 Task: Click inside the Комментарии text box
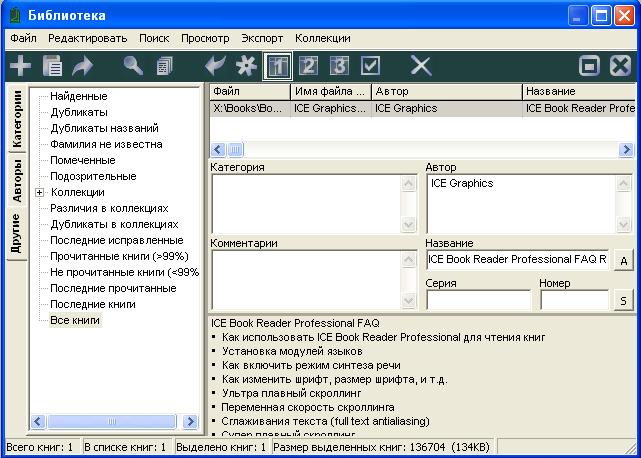click(x=307, y=280)
